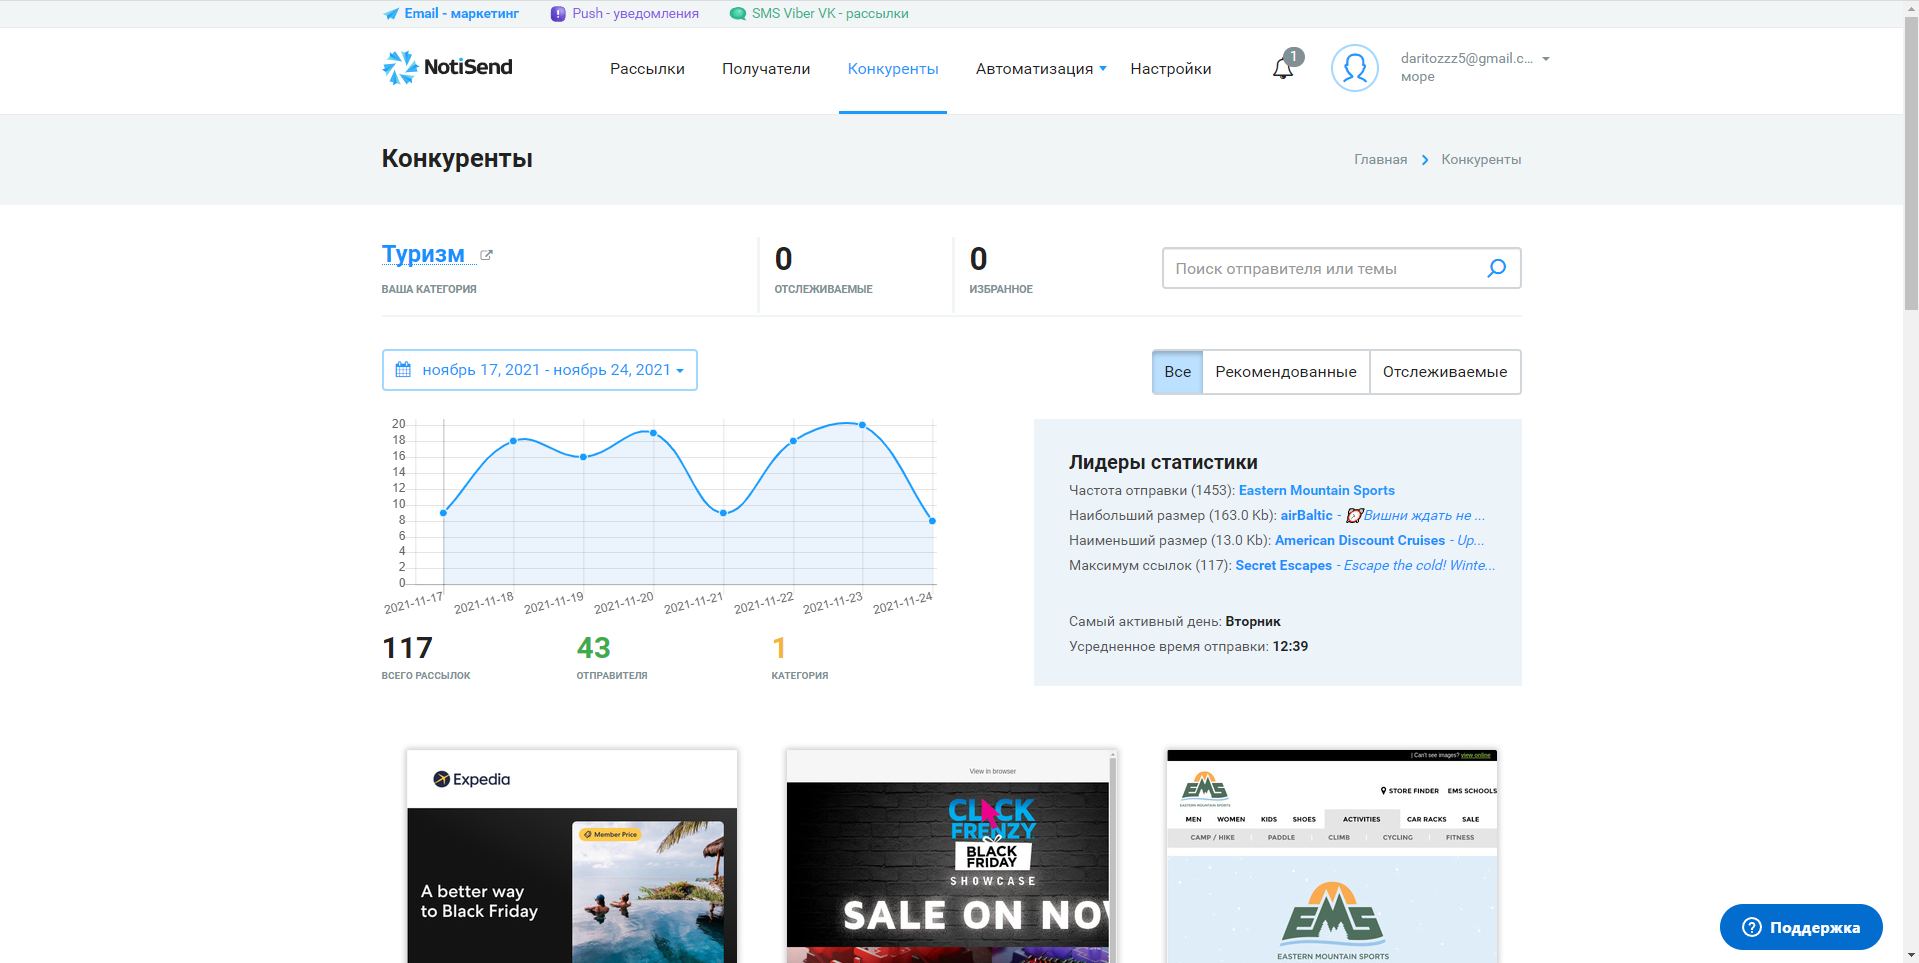Go to Рассылки menu item

tap(647, 69)
